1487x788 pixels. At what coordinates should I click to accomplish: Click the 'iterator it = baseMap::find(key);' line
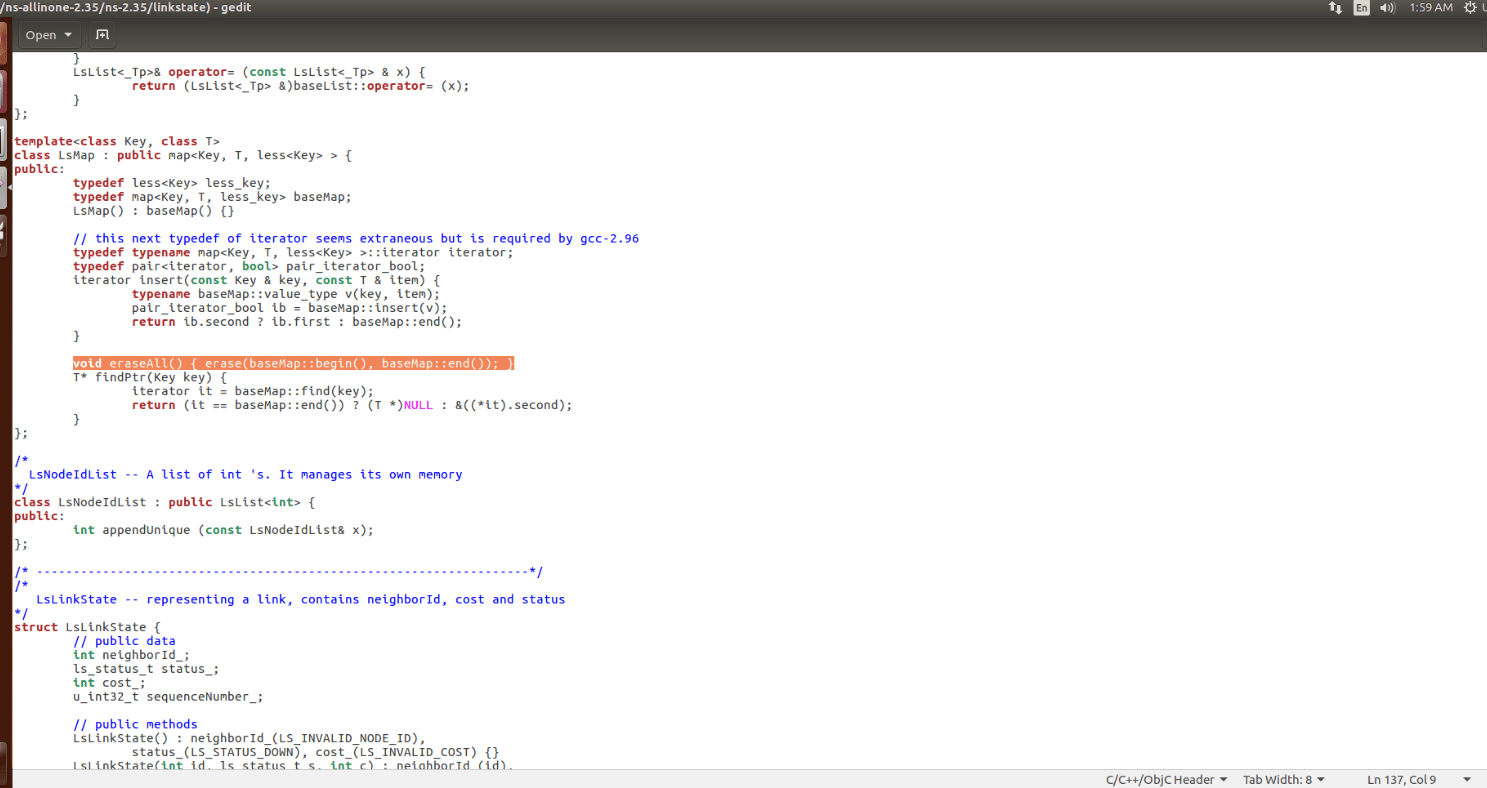coord(253,391)
